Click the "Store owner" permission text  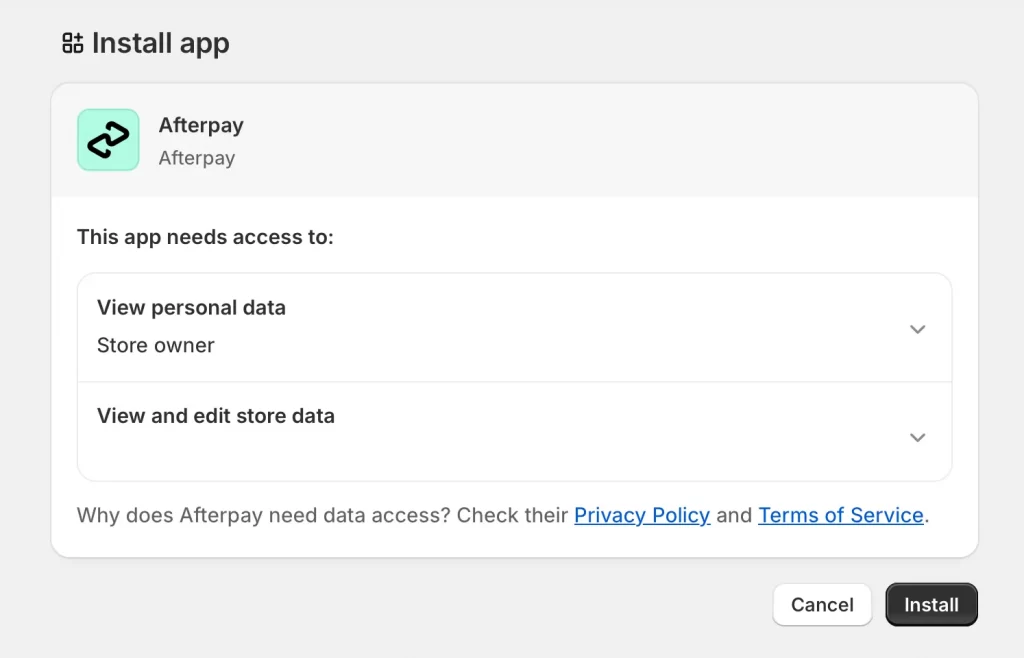coord(156,346)
